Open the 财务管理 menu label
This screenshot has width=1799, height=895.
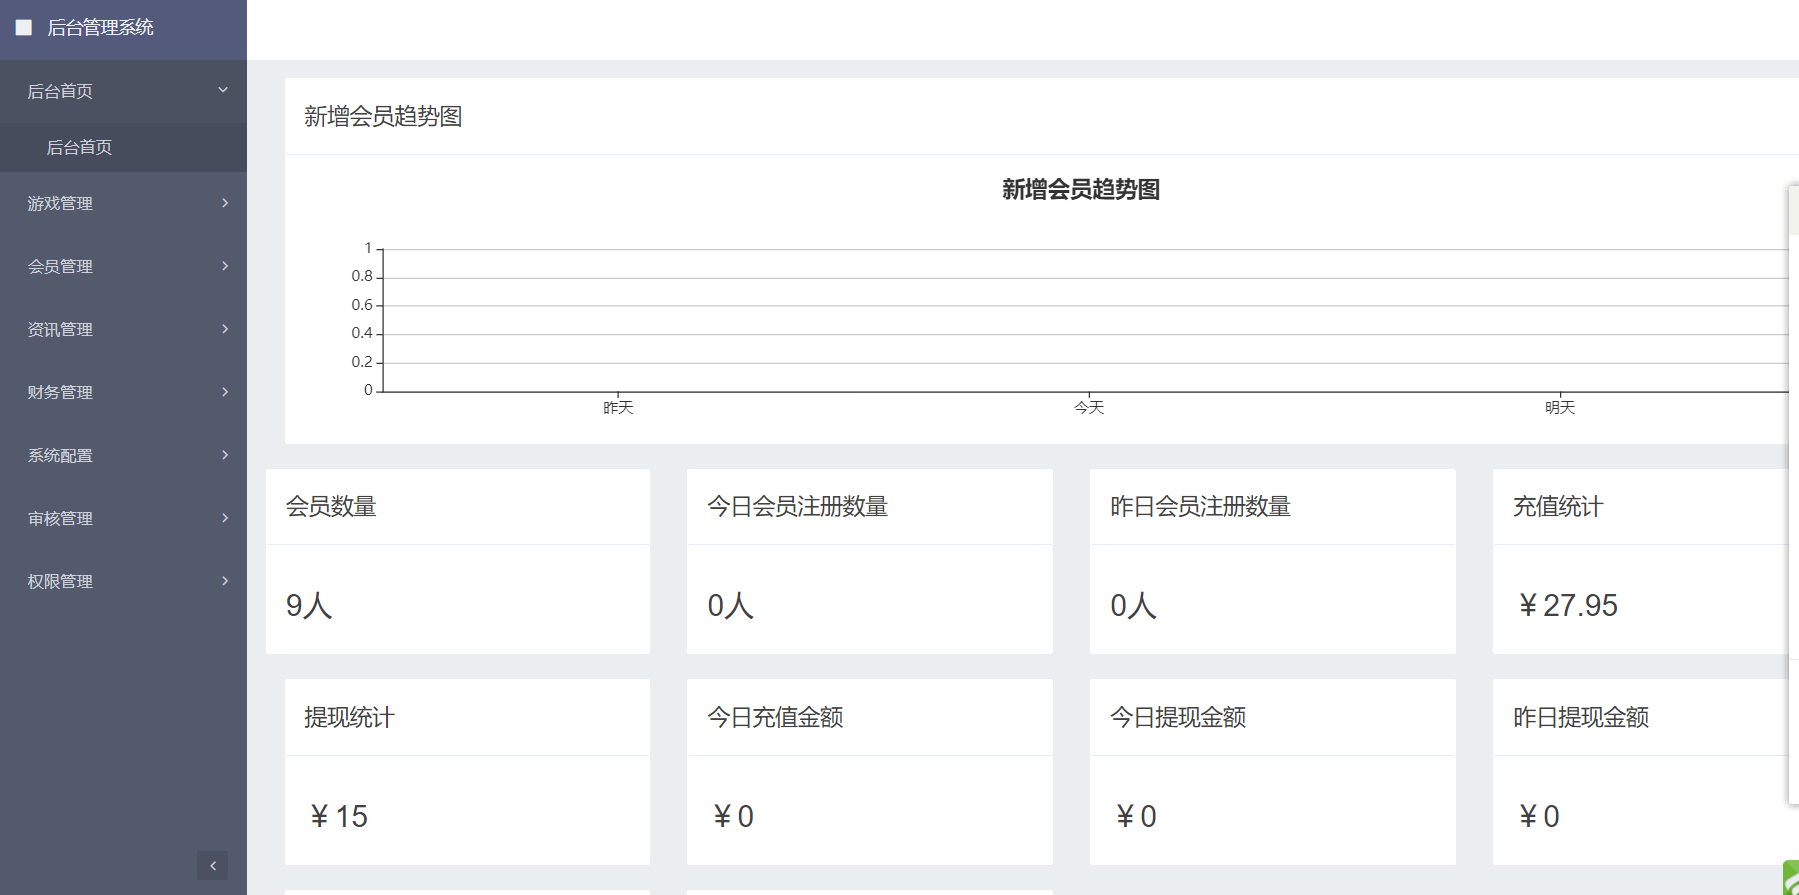pos(60,392)
